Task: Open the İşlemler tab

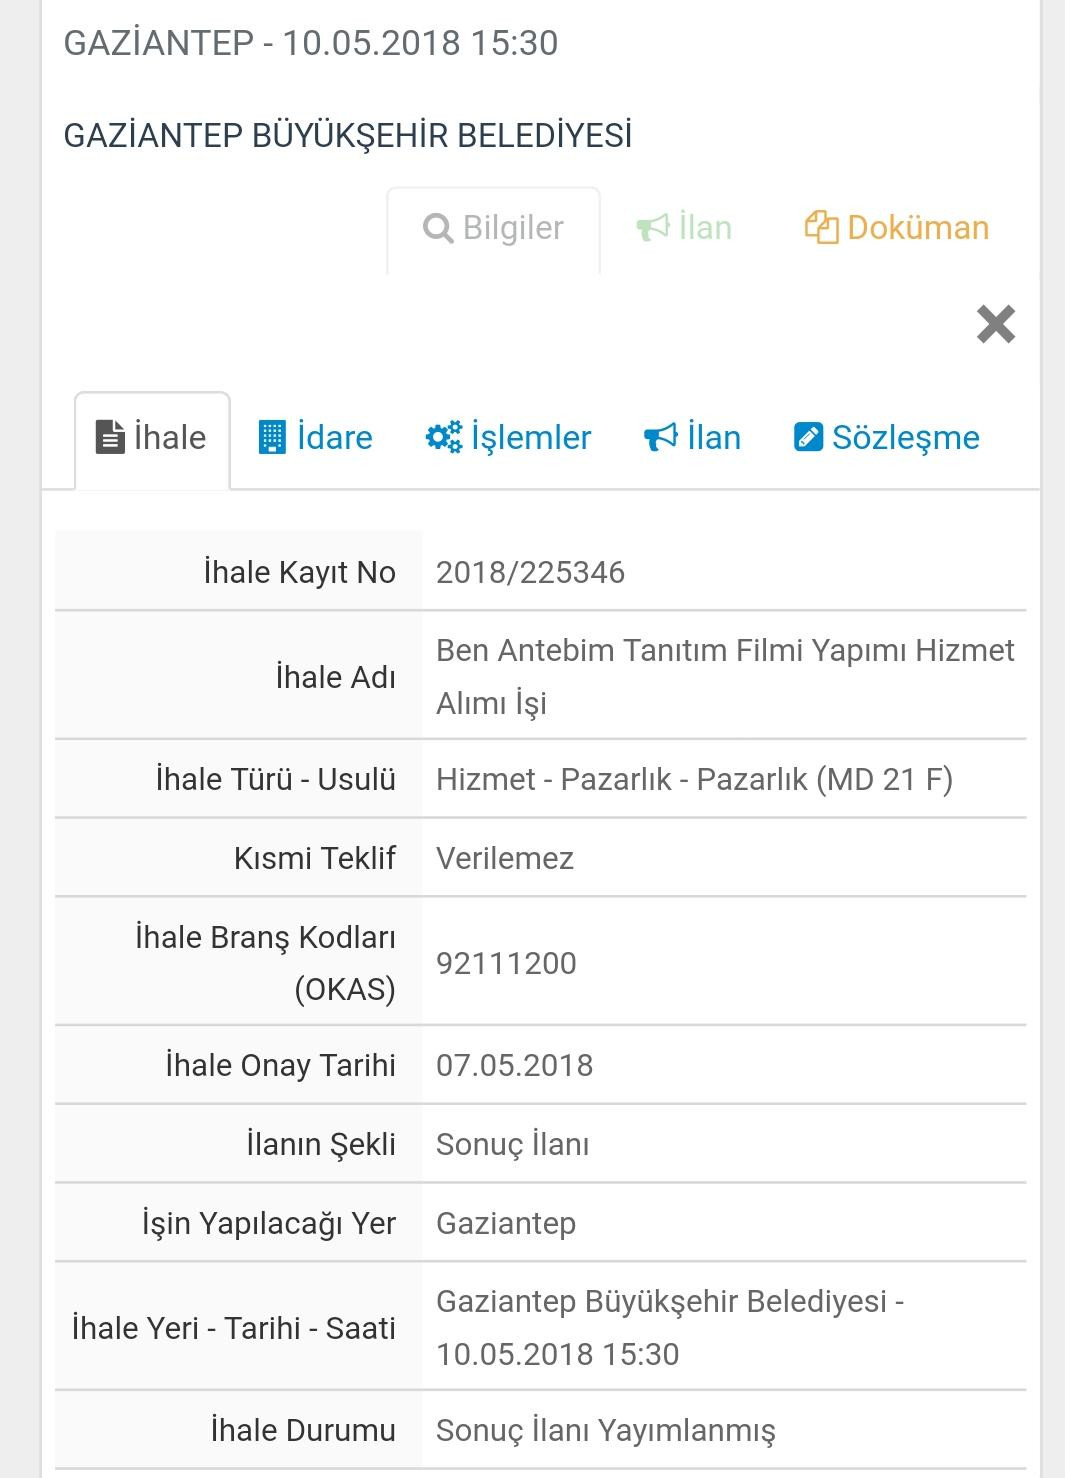Action: [531, 437]
